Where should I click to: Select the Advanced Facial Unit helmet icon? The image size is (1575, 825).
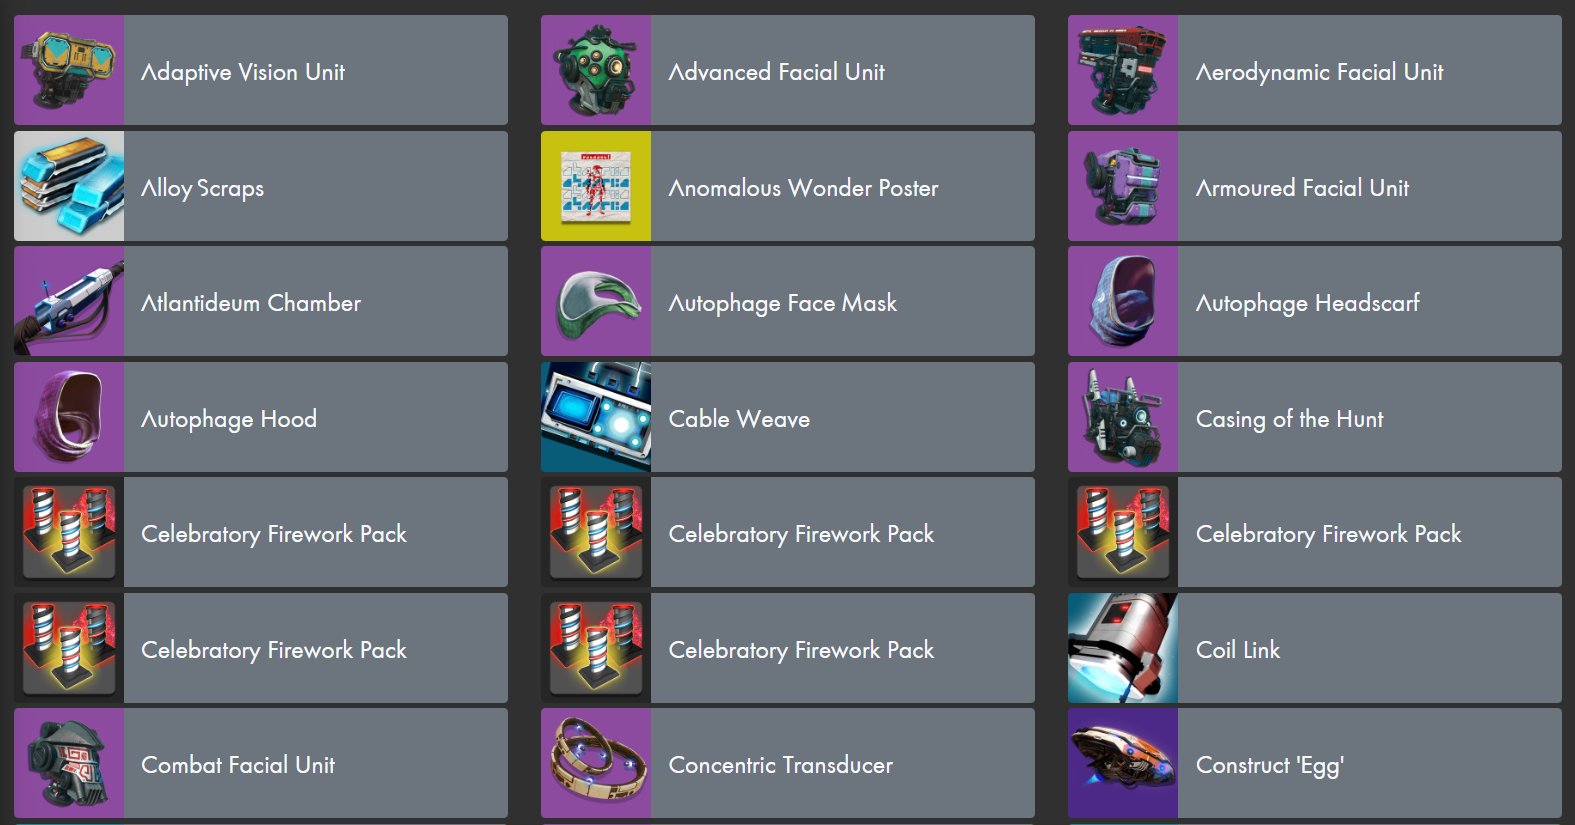pos(596,70)
